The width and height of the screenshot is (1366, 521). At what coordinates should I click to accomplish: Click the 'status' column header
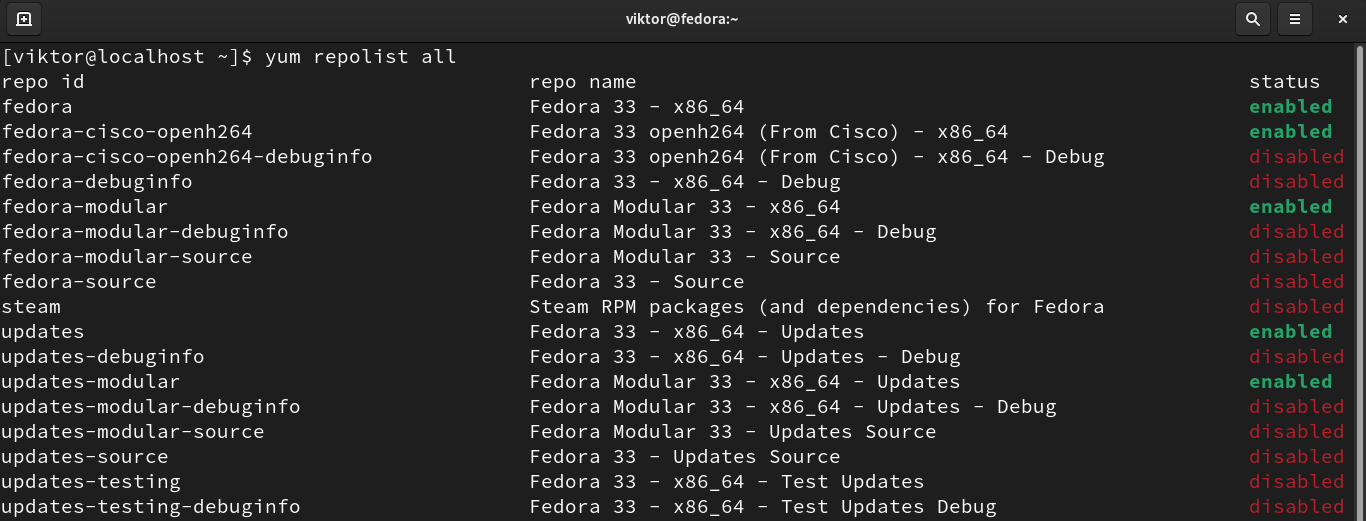(x=1284, y=82)
